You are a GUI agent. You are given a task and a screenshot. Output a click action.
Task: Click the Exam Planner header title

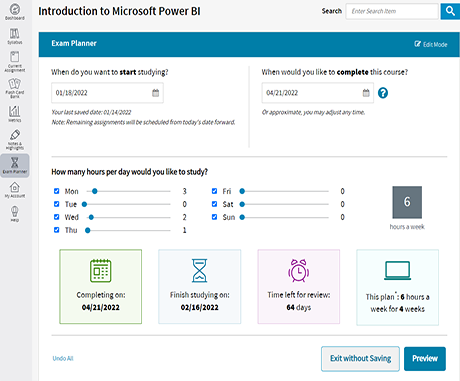(x=74, y=43)
